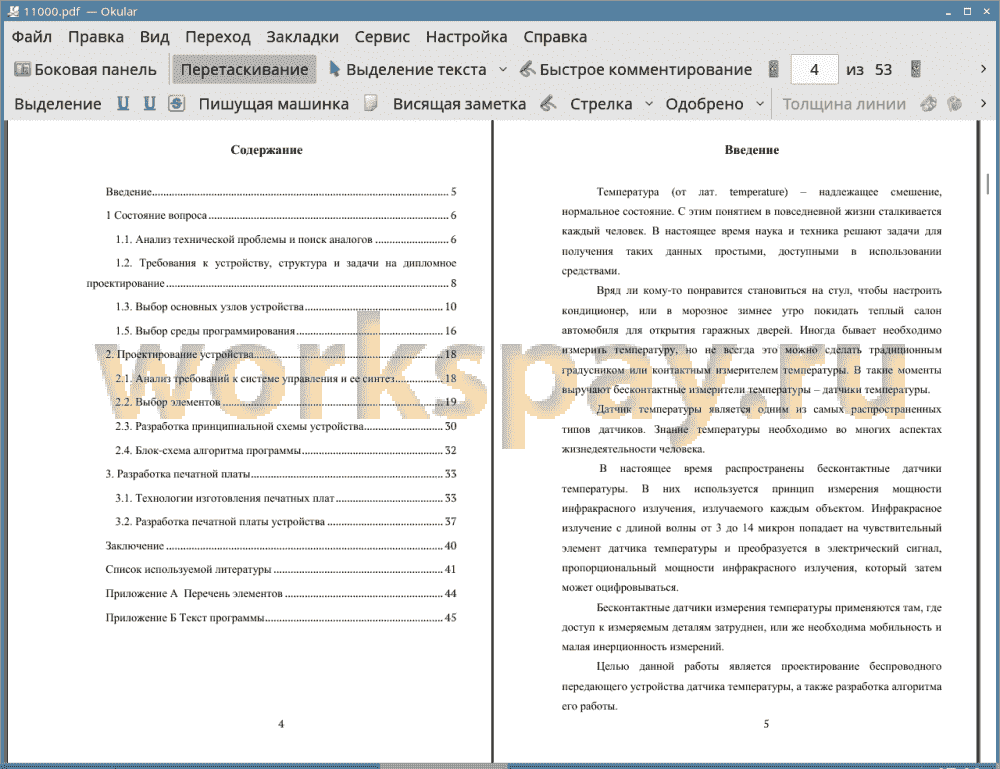Click the inline note page icon
This screenshot has height=769, width=1000.
pos(371,103)
